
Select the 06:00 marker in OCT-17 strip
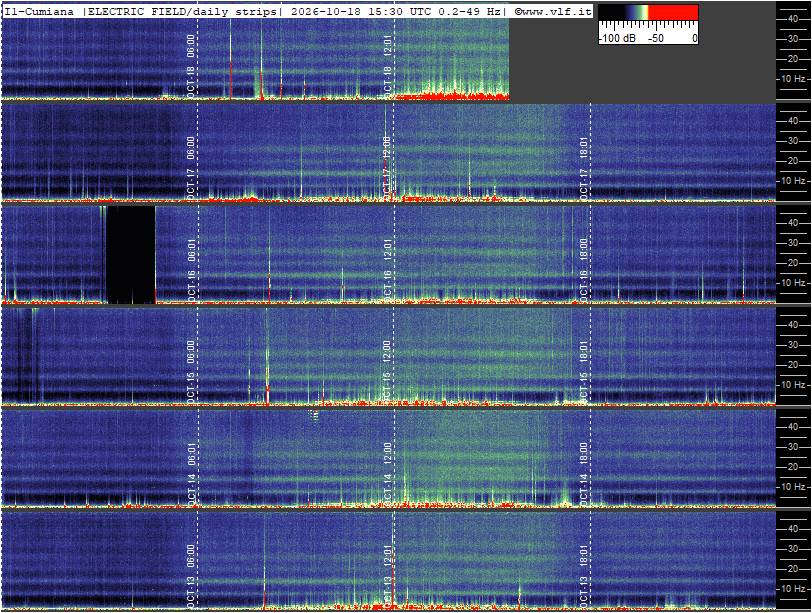coord(191,148)
